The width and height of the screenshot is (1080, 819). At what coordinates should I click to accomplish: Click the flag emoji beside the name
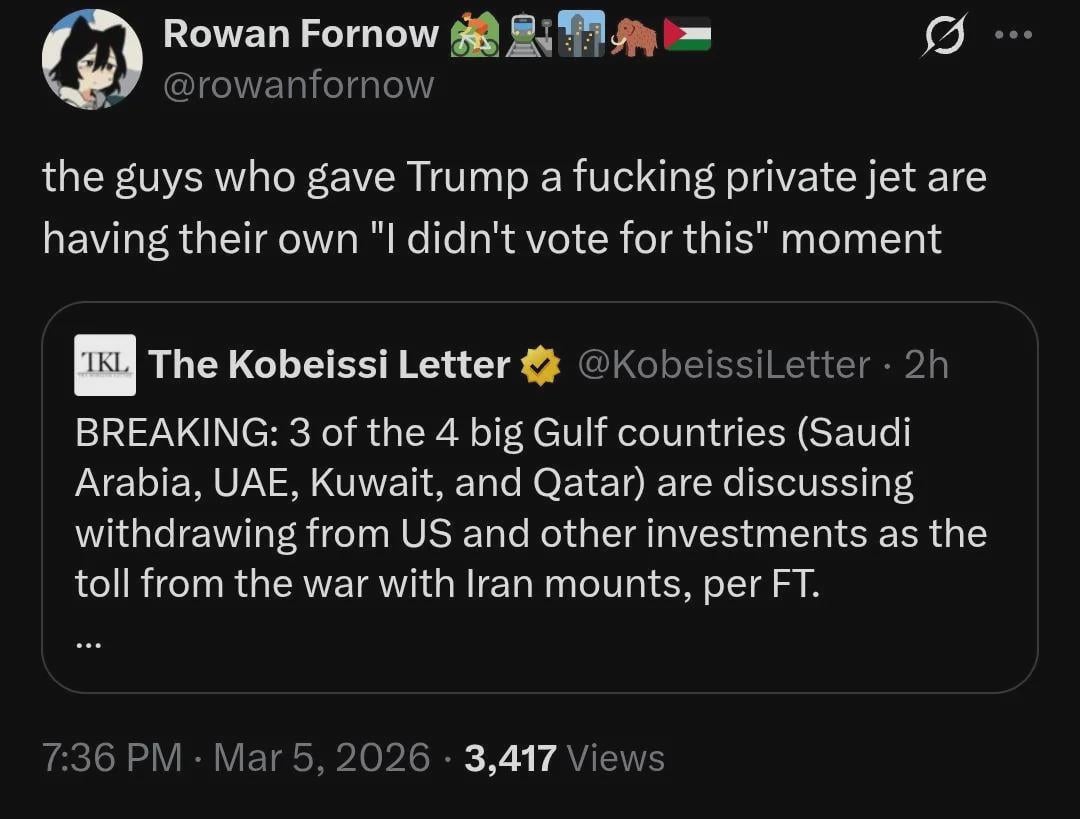tap(687, 36)
